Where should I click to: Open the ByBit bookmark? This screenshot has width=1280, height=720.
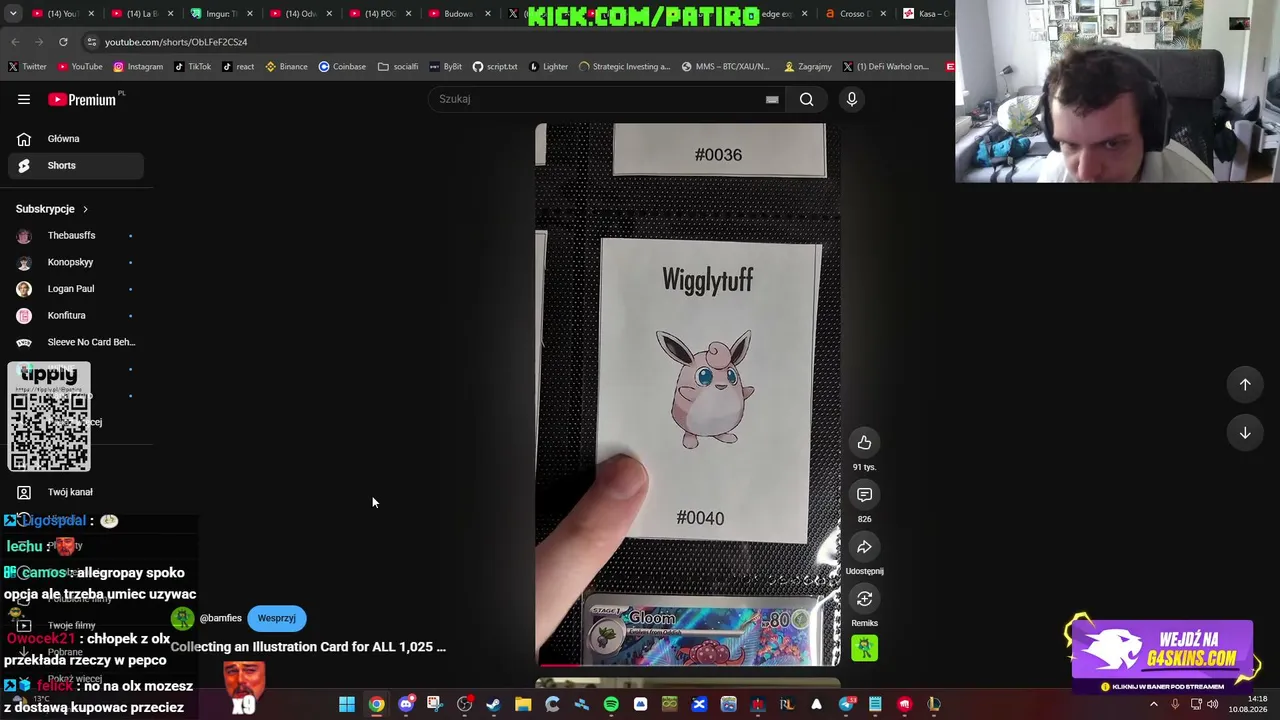tap(446, 67)
